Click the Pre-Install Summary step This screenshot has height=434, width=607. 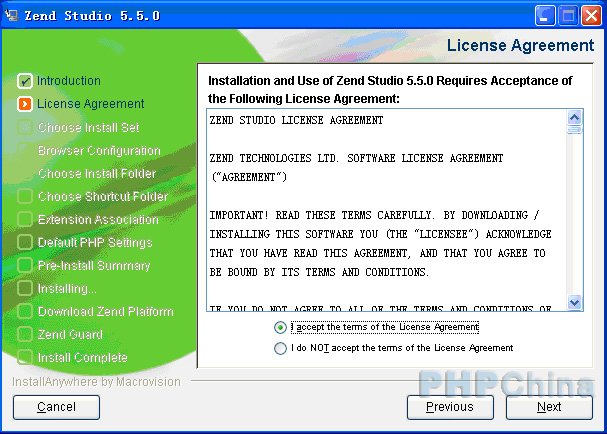coord(94,265)
